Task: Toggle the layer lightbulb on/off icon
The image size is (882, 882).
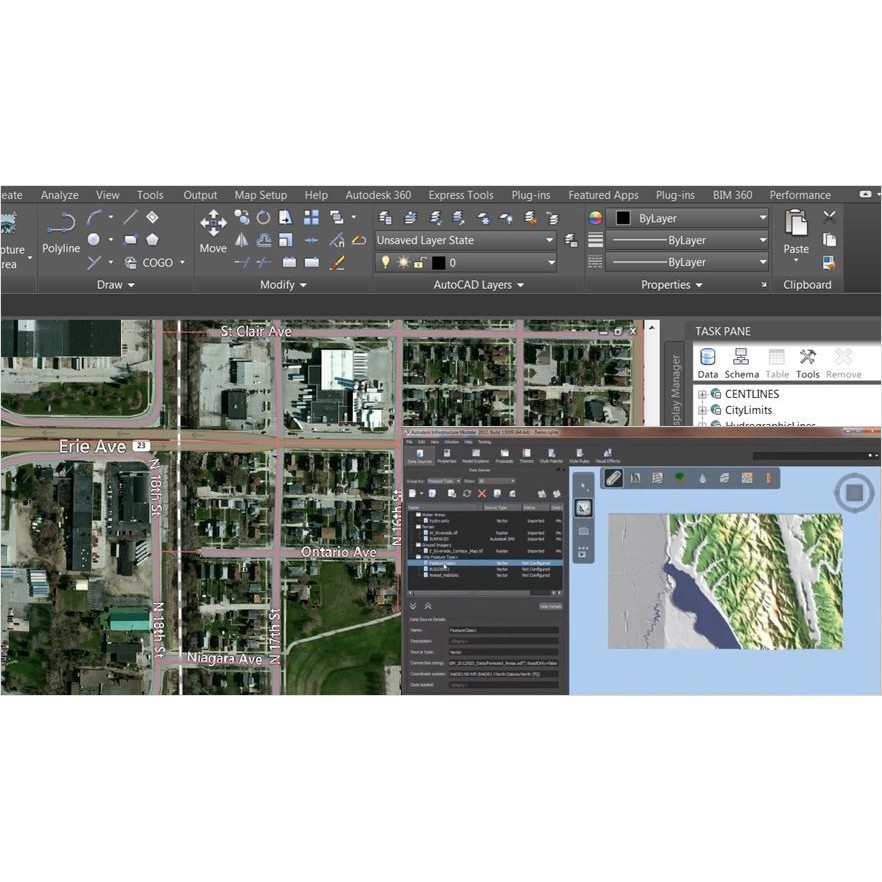Action: click(x=385, y=263)
